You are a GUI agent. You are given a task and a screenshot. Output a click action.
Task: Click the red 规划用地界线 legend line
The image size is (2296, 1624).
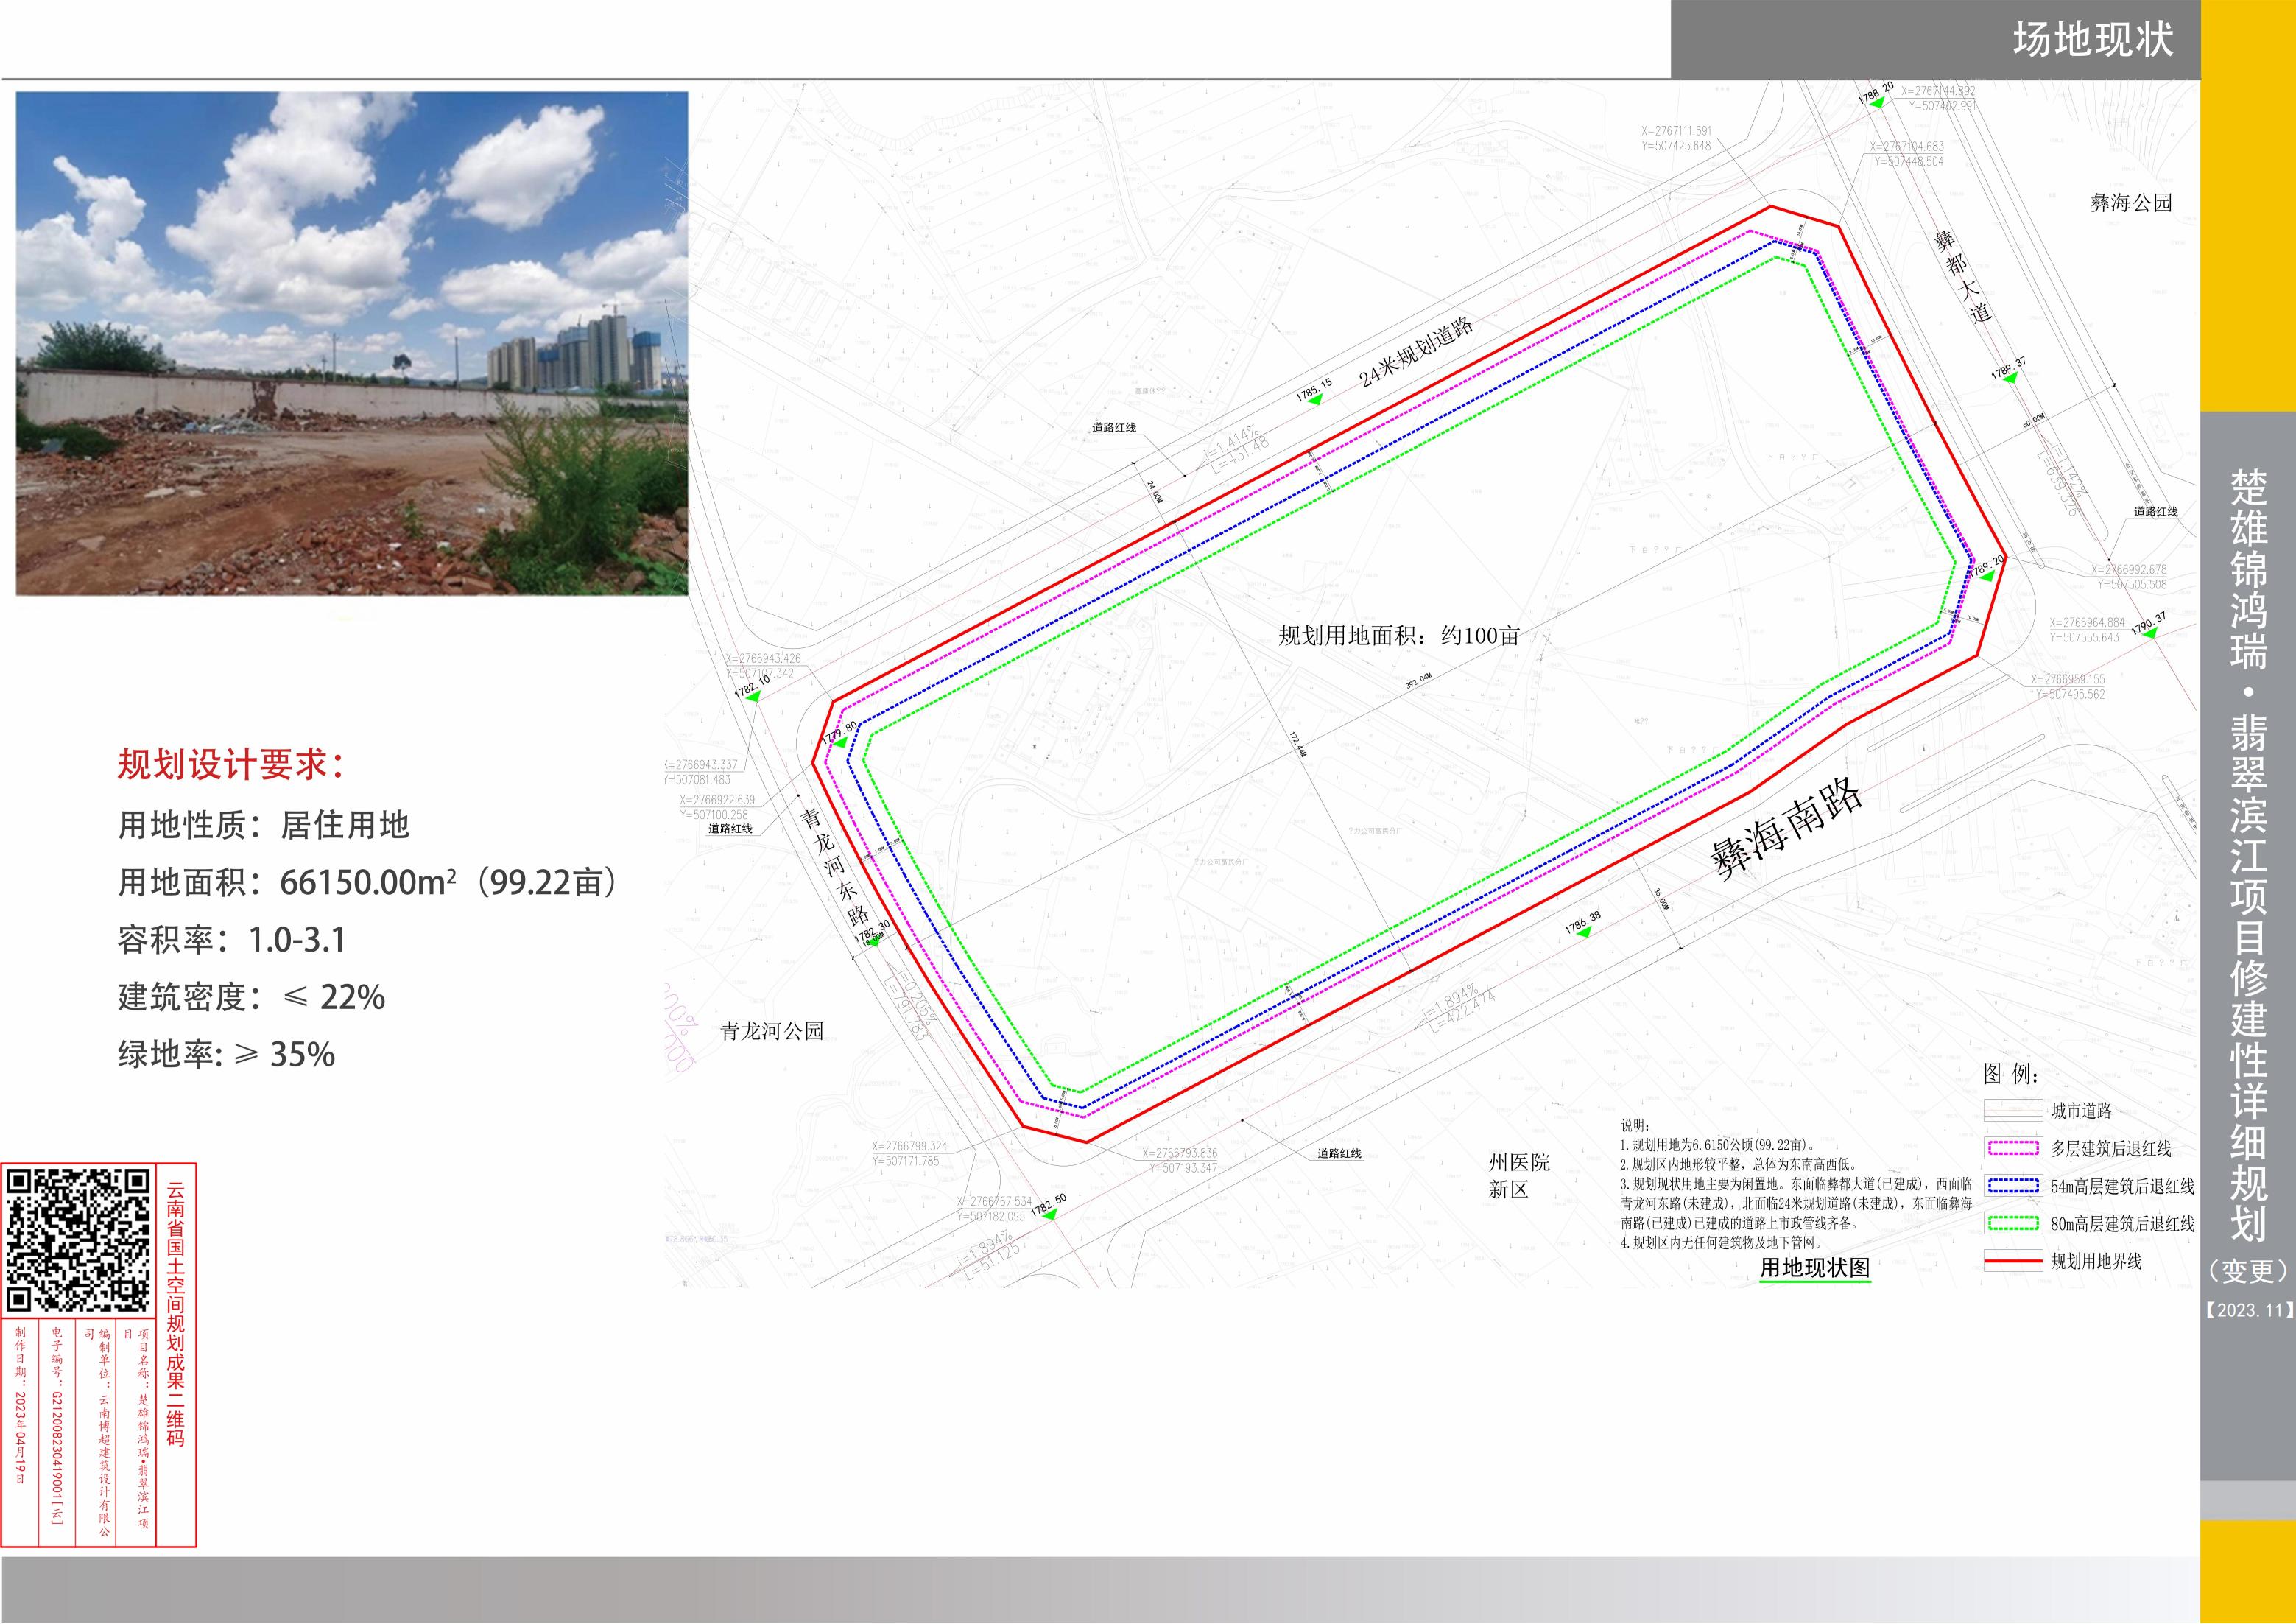[x=2013, y=1262]
